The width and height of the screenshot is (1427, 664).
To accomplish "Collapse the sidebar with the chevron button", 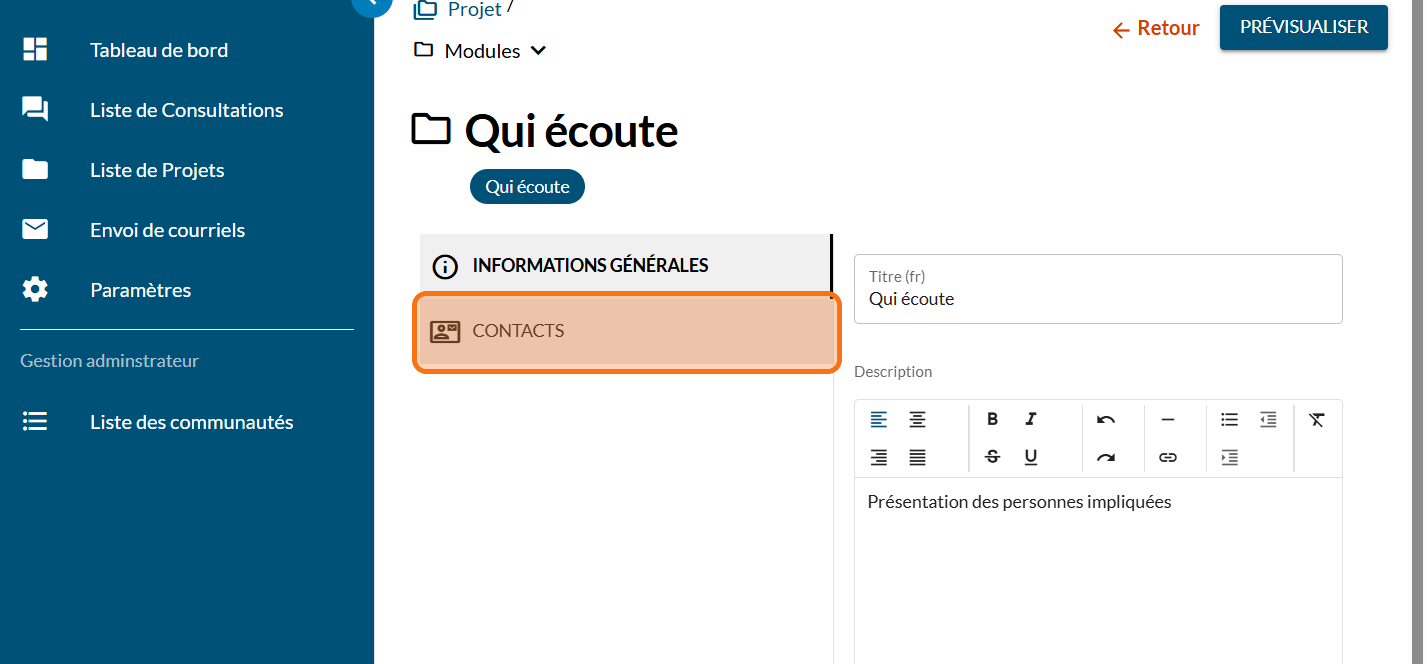I will [x=372, y=3].
